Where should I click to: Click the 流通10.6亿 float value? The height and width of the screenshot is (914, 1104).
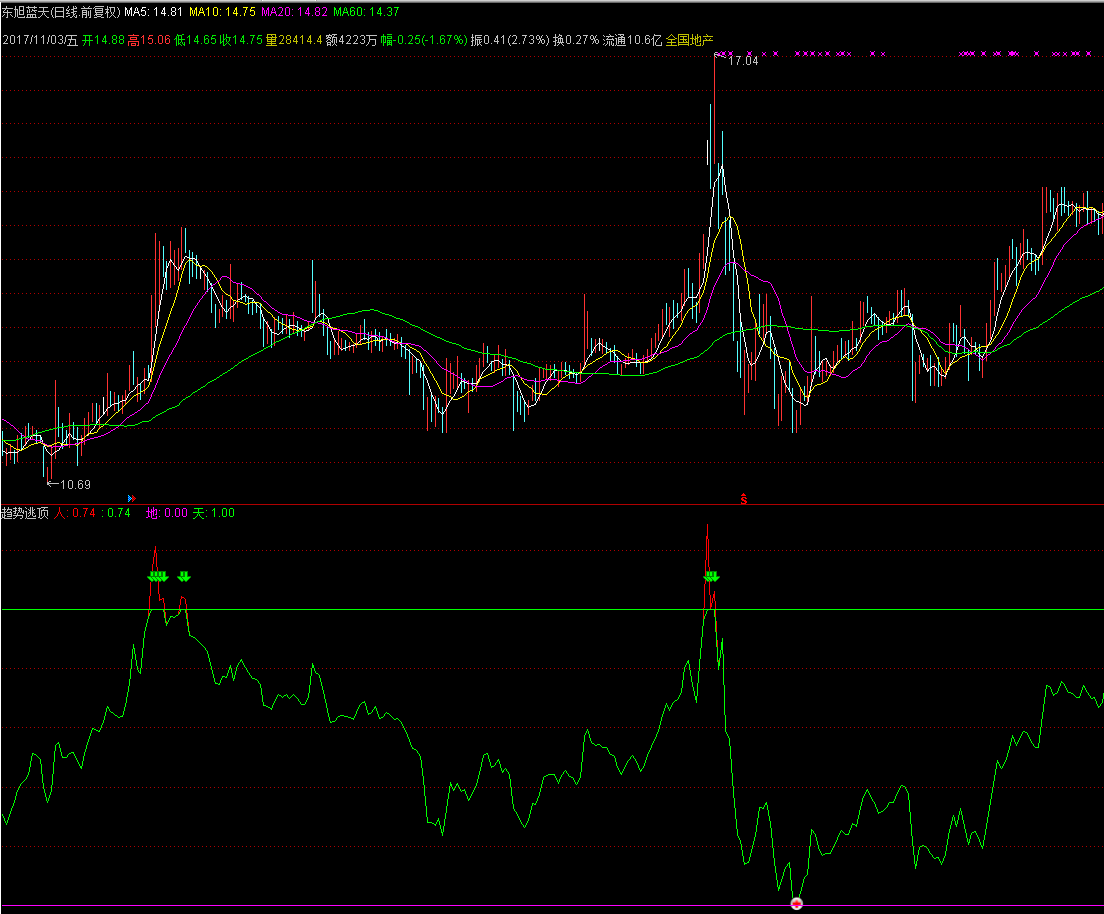point(632,40)
